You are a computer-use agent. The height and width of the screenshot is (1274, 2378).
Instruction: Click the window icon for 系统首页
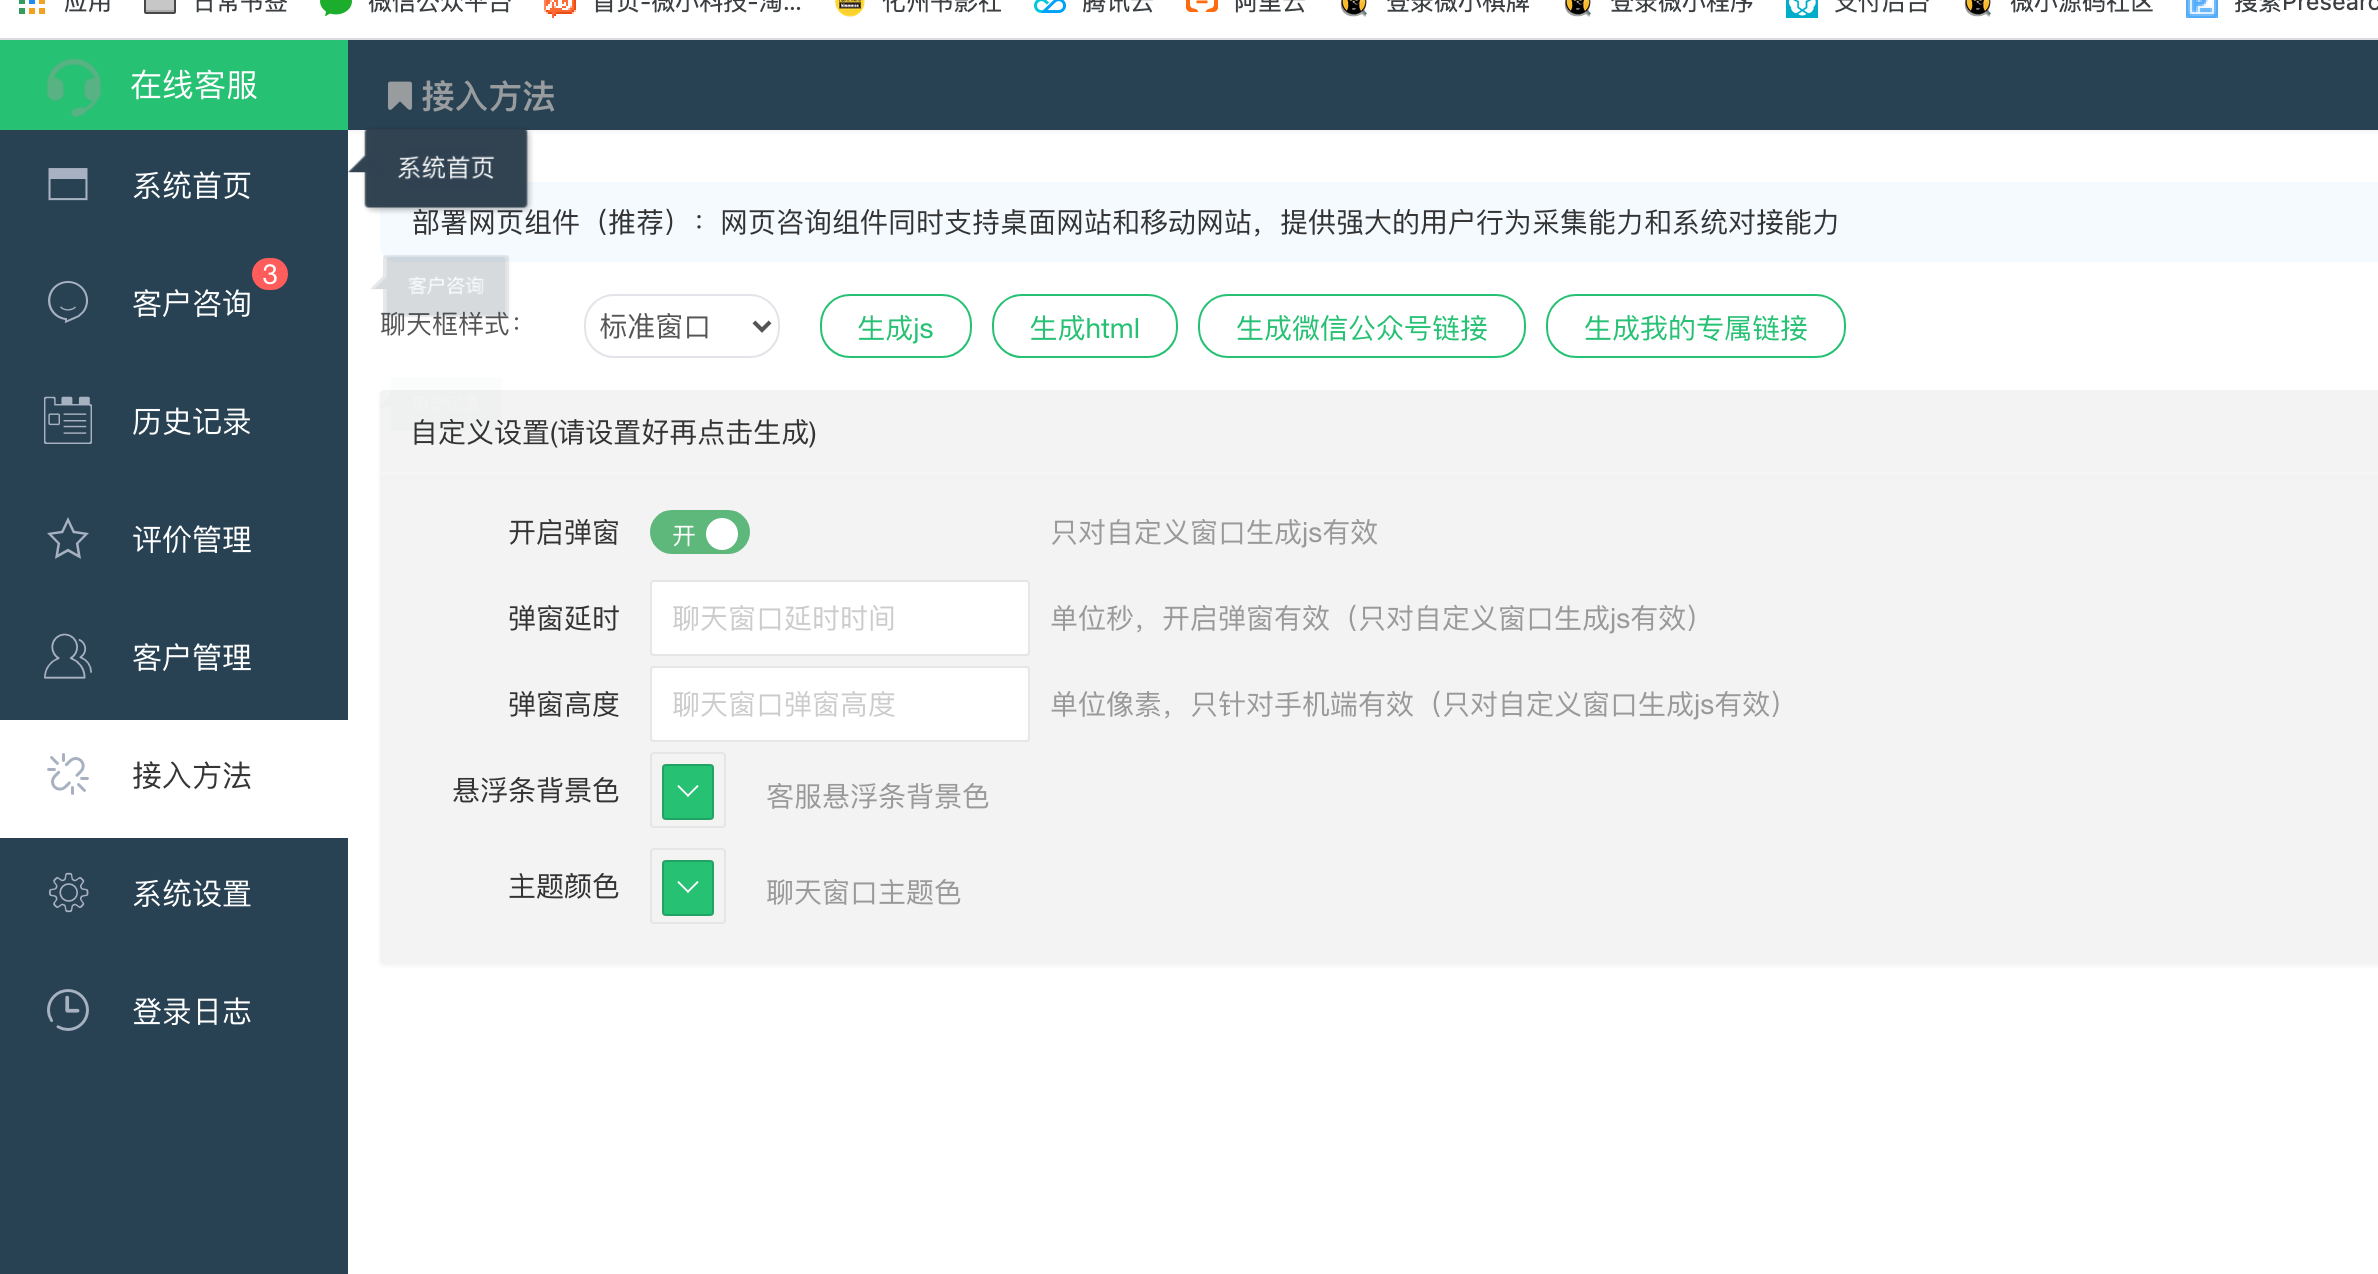point(68,184)
